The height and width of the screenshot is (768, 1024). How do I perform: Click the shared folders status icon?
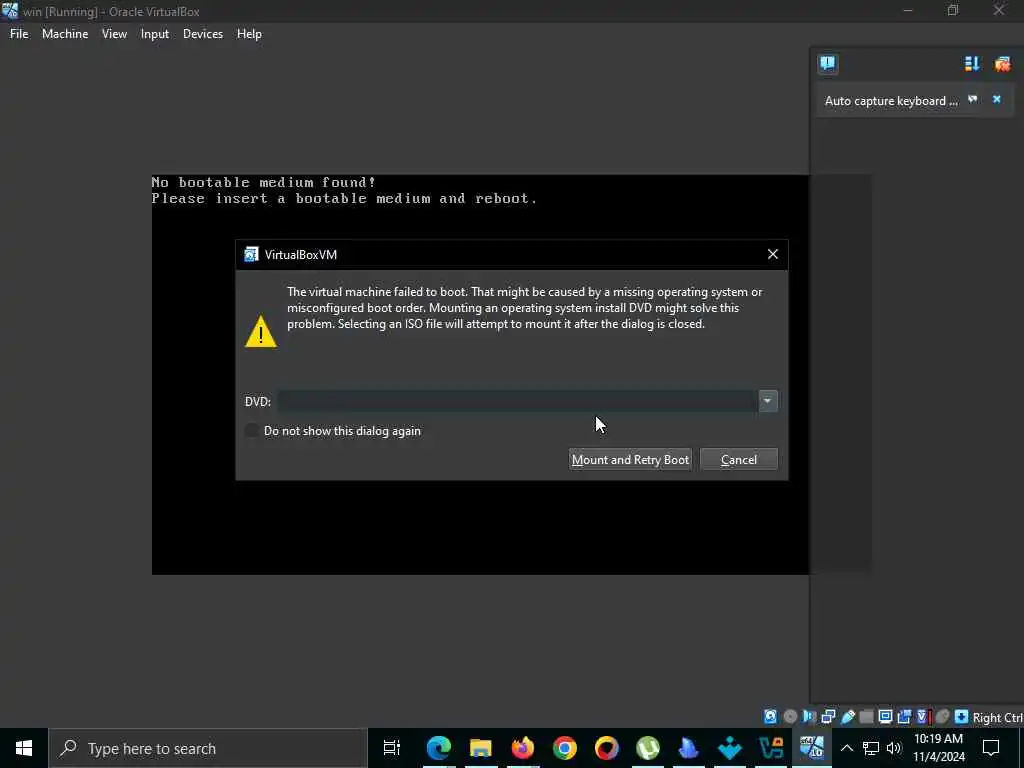click(x=867, y=716)
